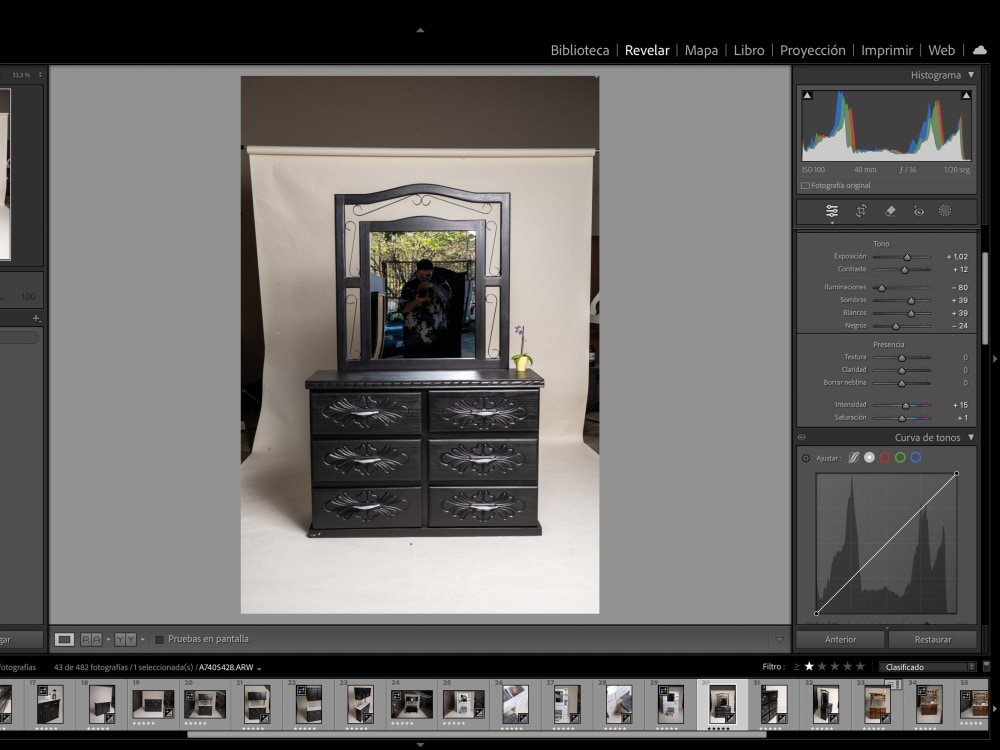Set filter to one star rating

tap(809, 666)
